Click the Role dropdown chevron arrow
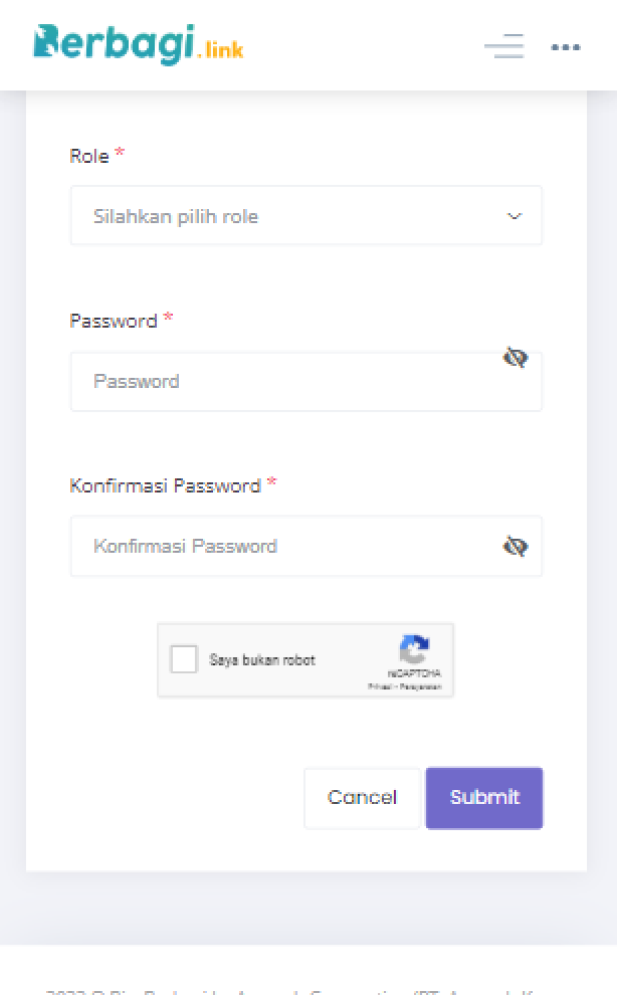Viewport: 617px width, 995px height. pos(514,216)
